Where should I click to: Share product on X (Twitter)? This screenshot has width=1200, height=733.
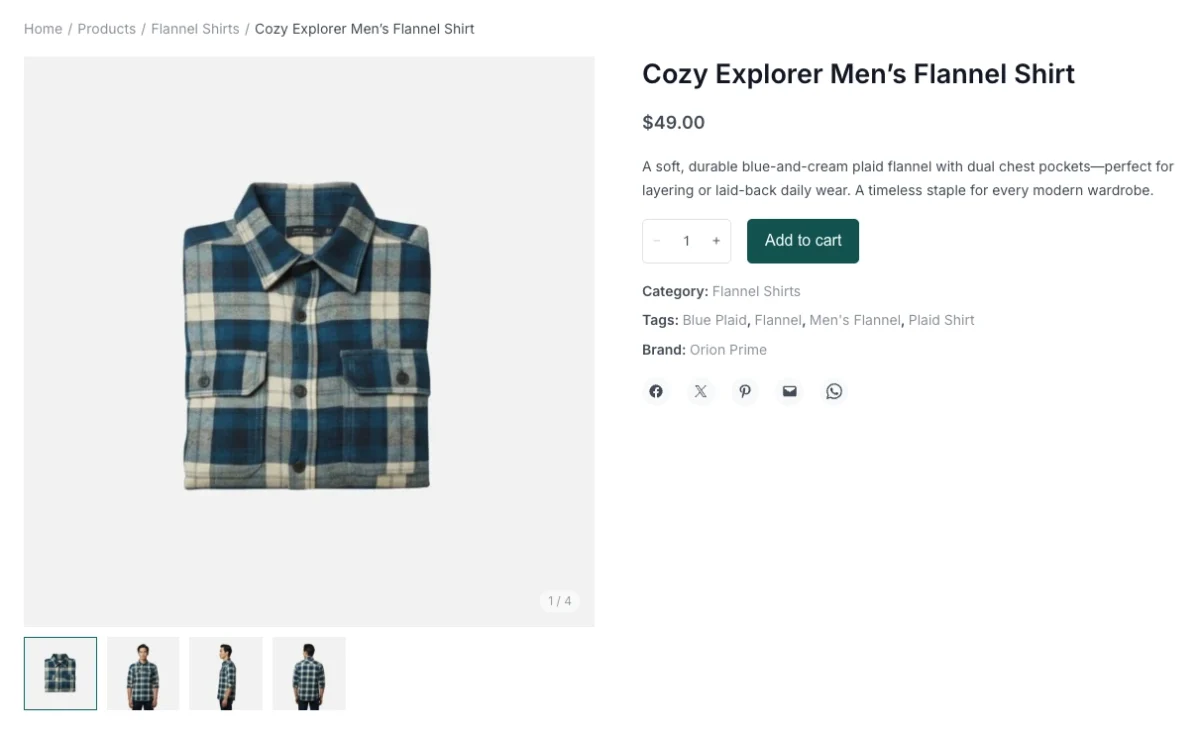(700, 391)
